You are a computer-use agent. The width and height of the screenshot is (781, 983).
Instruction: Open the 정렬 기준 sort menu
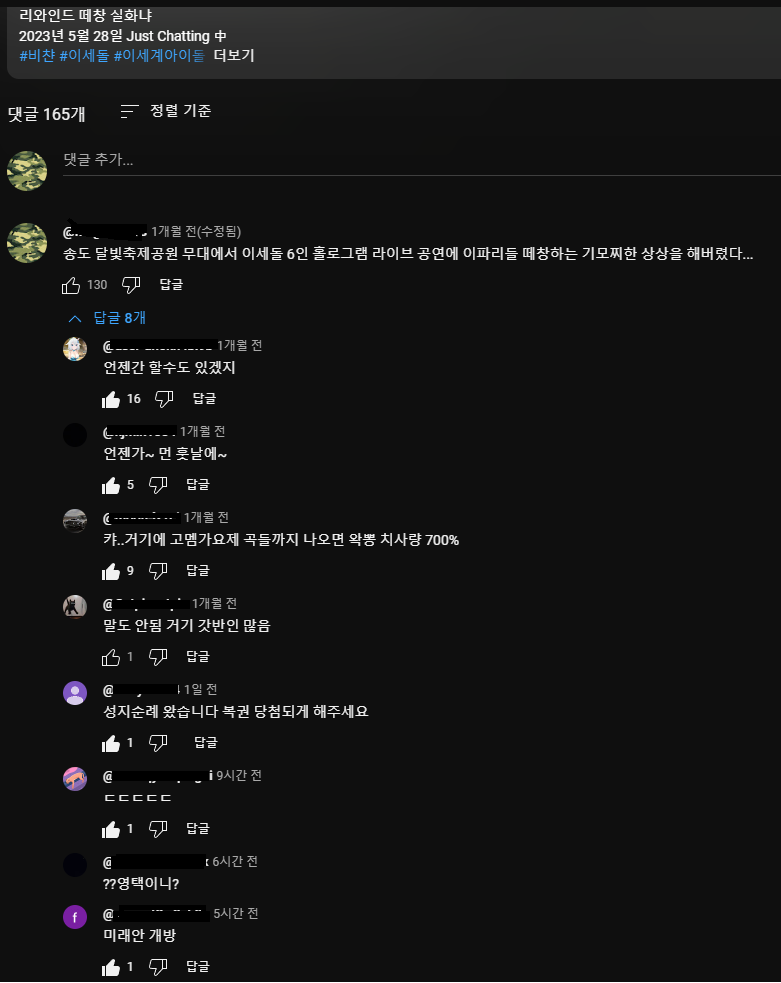click(166, 111)
